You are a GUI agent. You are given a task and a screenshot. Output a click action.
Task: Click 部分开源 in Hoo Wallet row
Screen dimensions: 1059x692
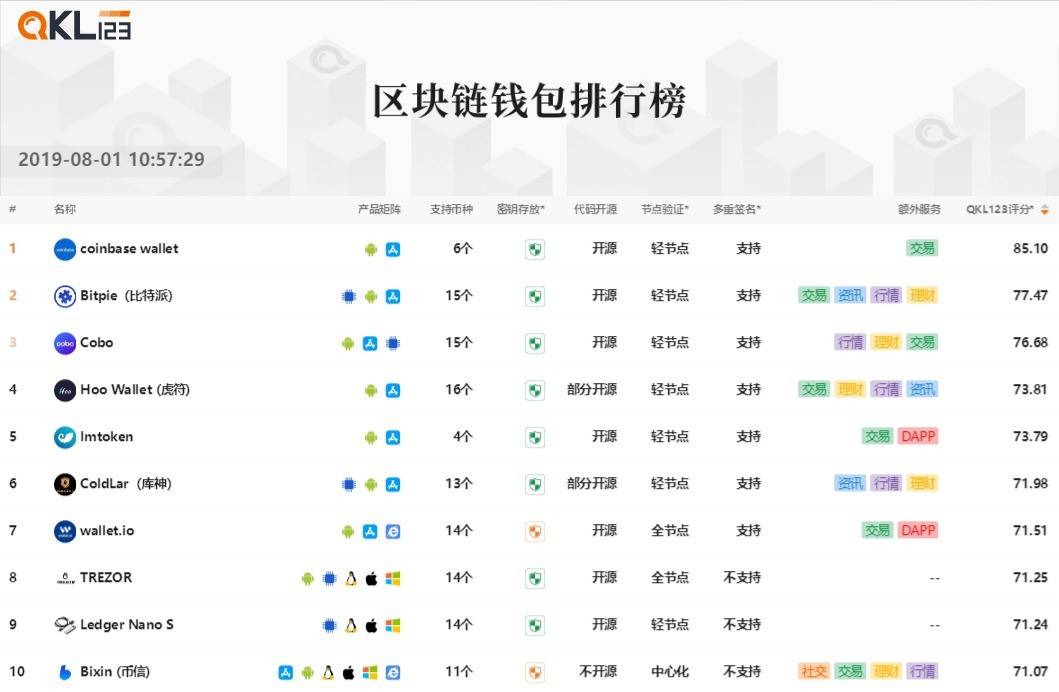point(592,390)
